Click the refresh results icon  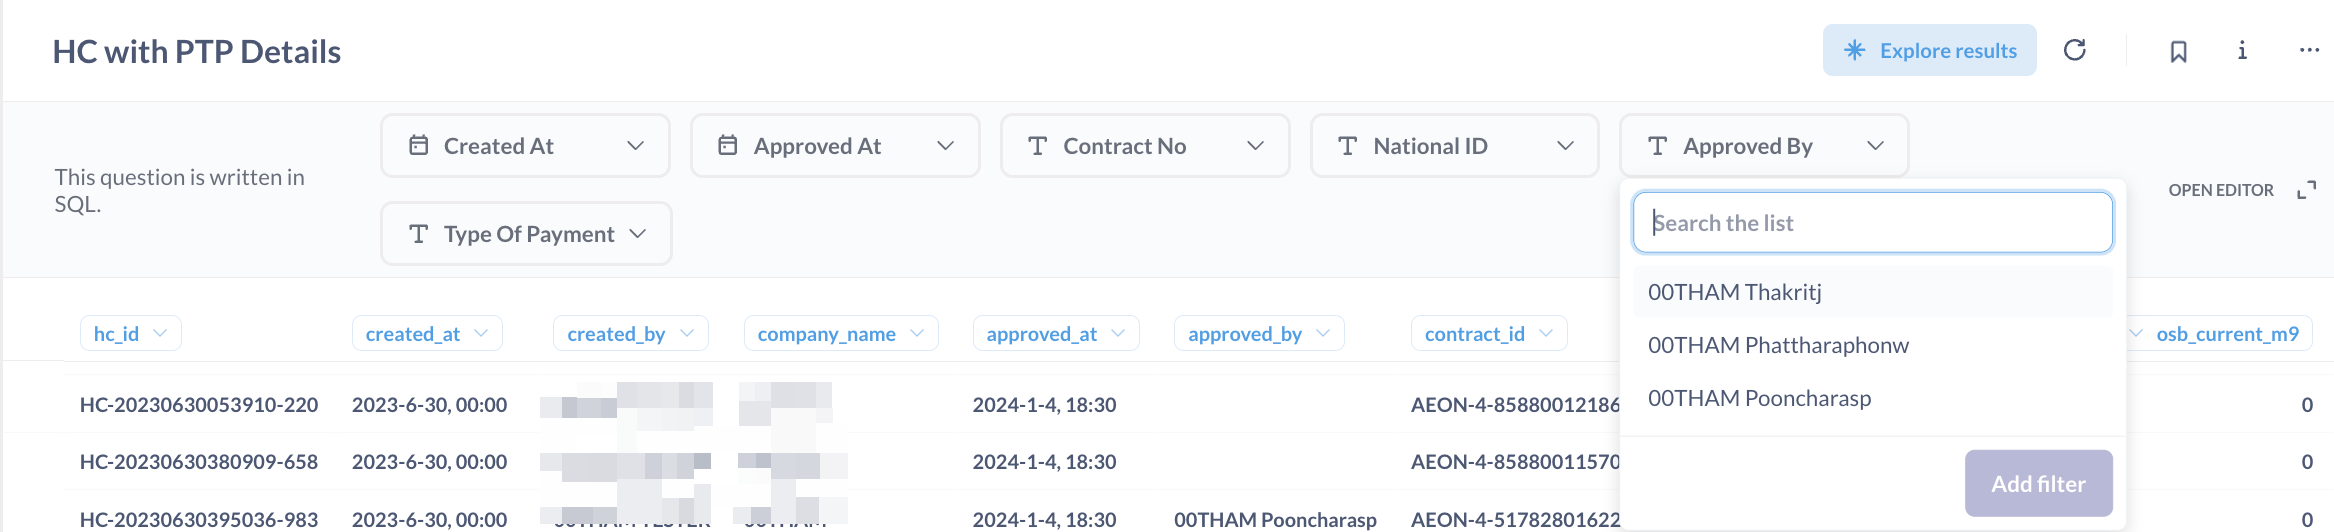(2075, 50)
